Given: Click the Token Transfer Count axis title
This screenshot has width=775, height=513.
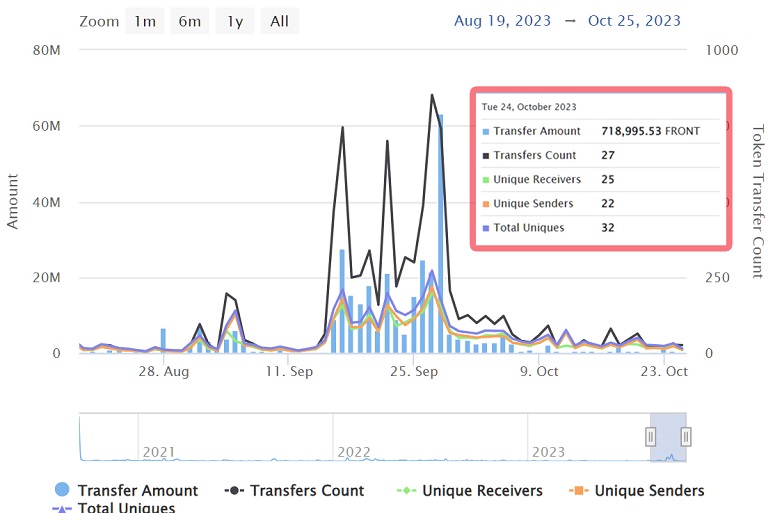Looking at the screenshot, I should click(x=758, y=202).
